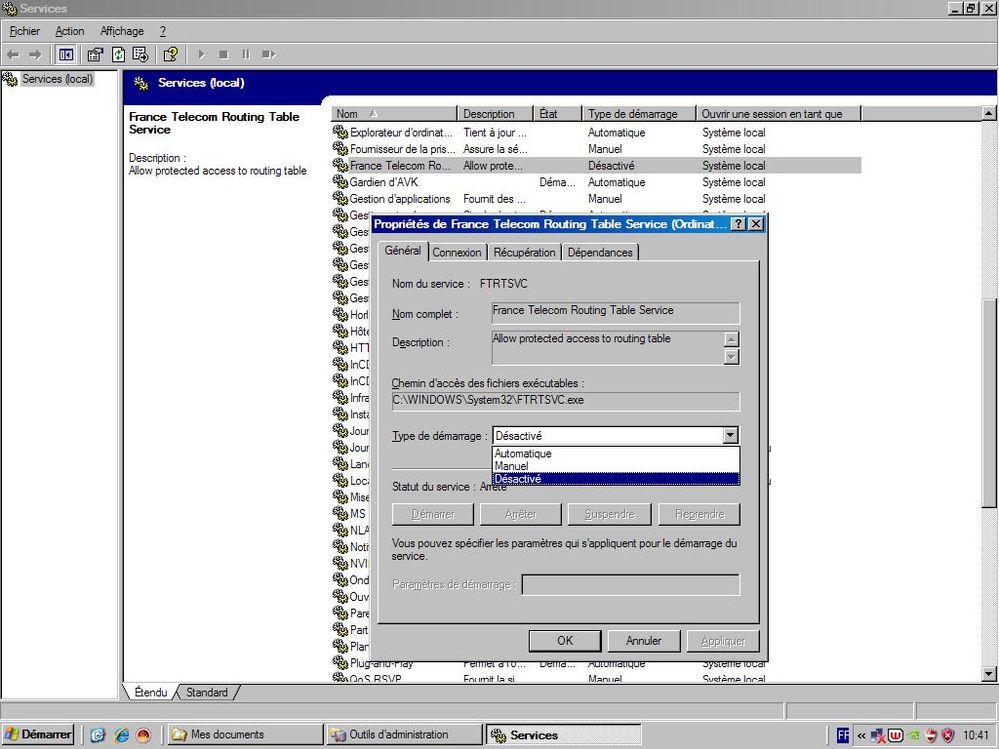The width and height of the screenshot is (999, 749).
Task: Click the Refresh toolbar icon
Action: (118, 54)
